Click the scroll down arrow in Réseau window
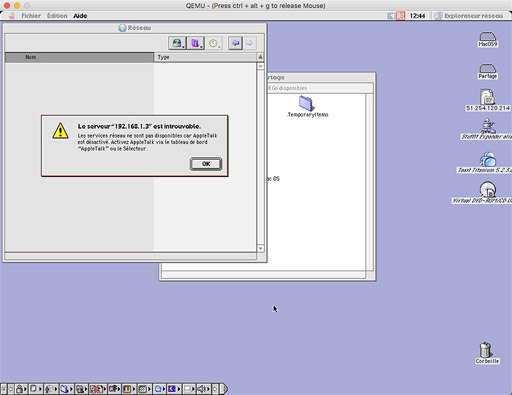 pos(261,248)
